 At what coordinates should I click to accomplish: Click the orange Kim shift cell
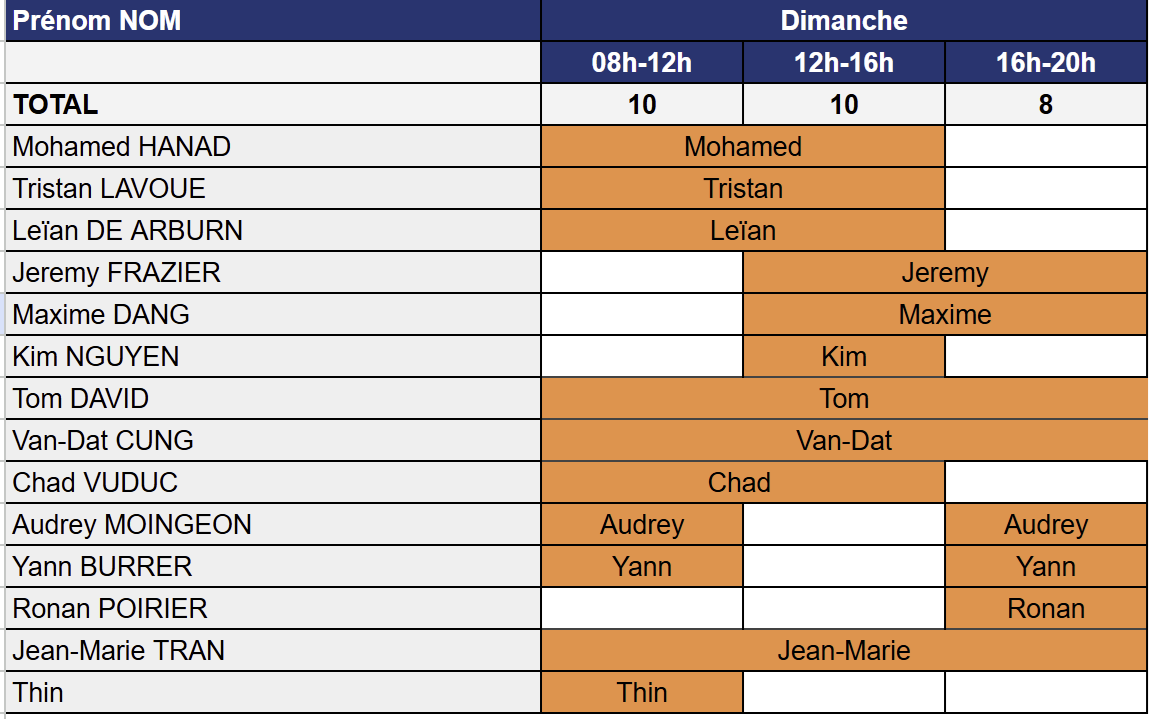844,357
